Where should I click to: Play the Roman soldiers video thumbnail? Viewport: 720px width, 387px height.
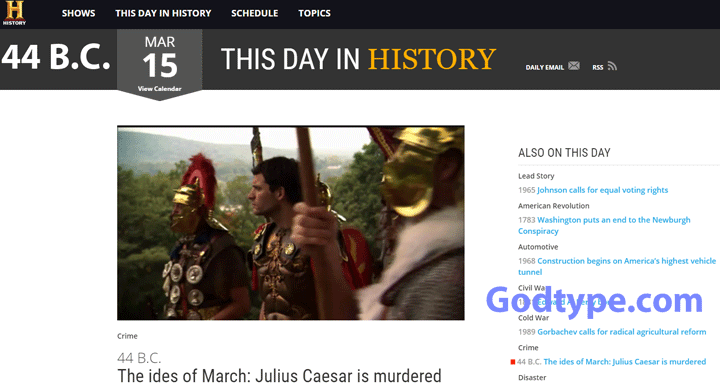(x=291, y=223)
